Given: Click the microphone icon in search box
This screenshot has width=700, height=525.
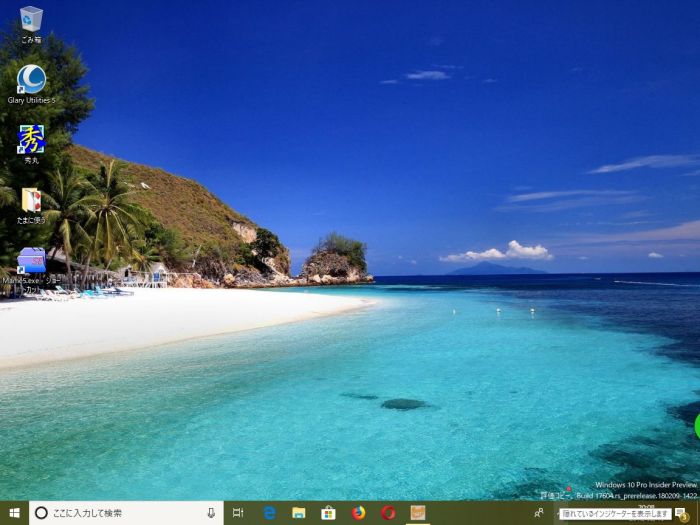Looking at the screenshot, I should (211, 513).
